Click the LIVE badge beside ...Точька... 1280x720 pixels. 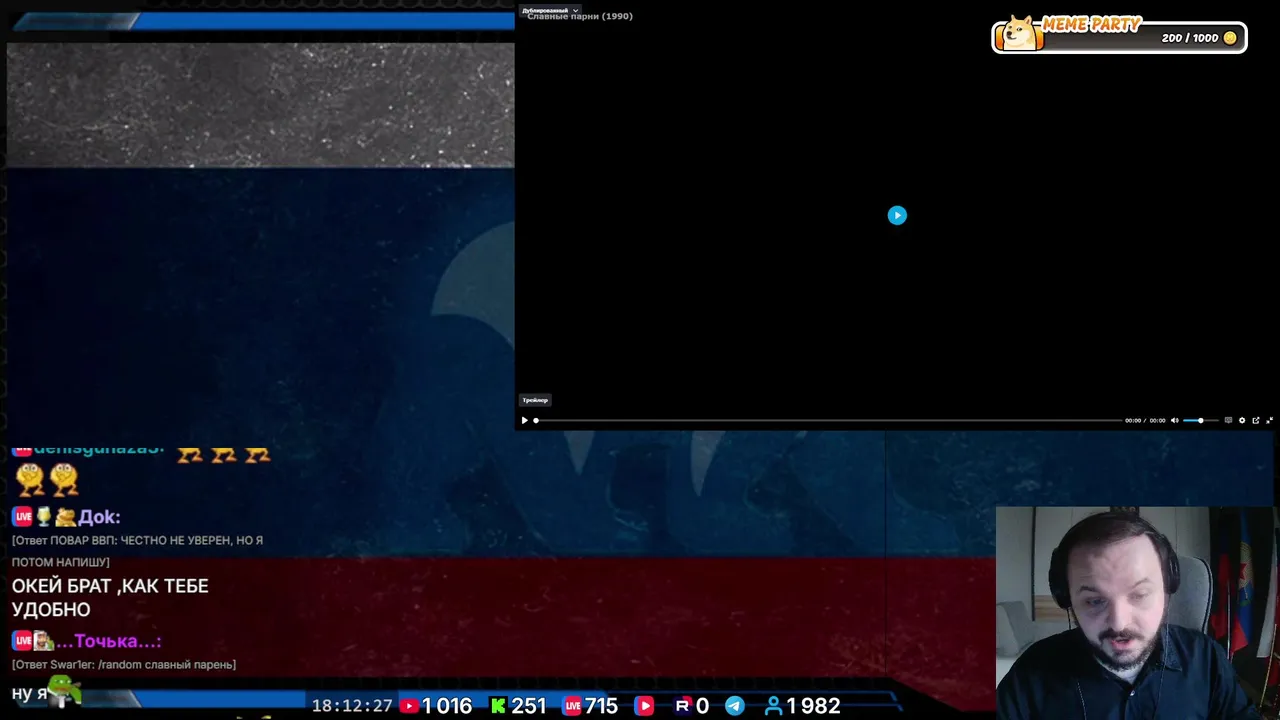pos(22,641)
